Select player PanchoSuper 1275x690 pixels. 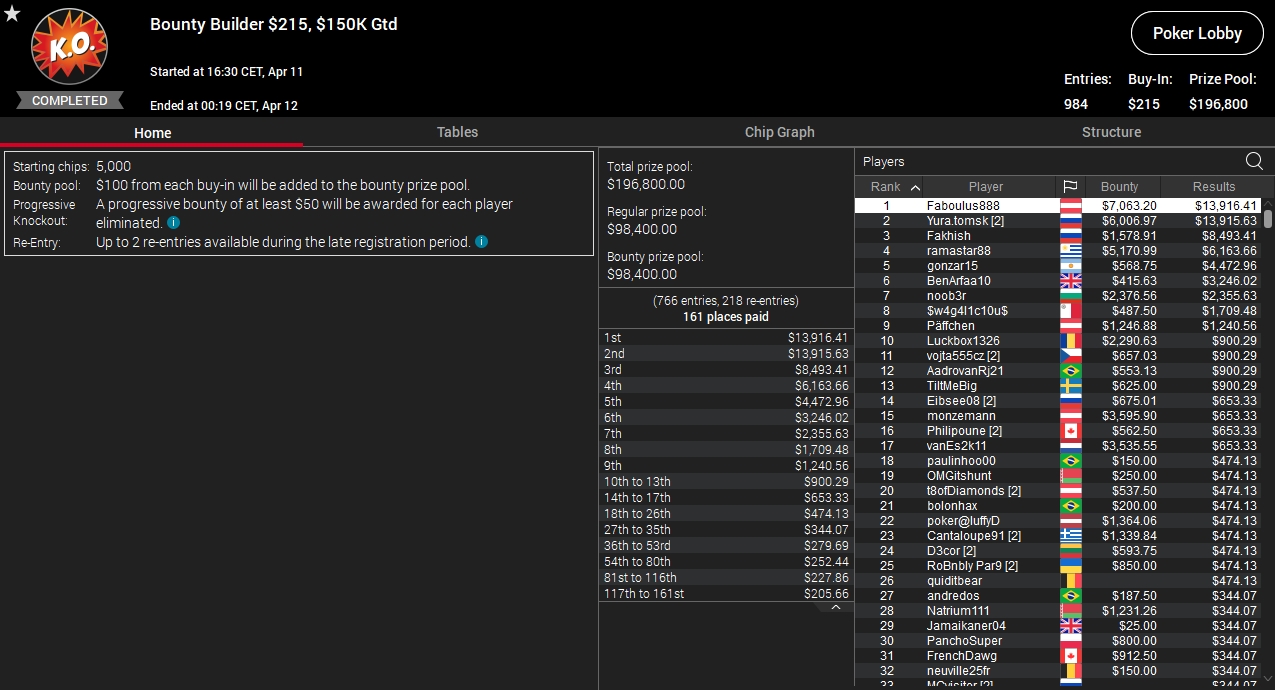1058,641
